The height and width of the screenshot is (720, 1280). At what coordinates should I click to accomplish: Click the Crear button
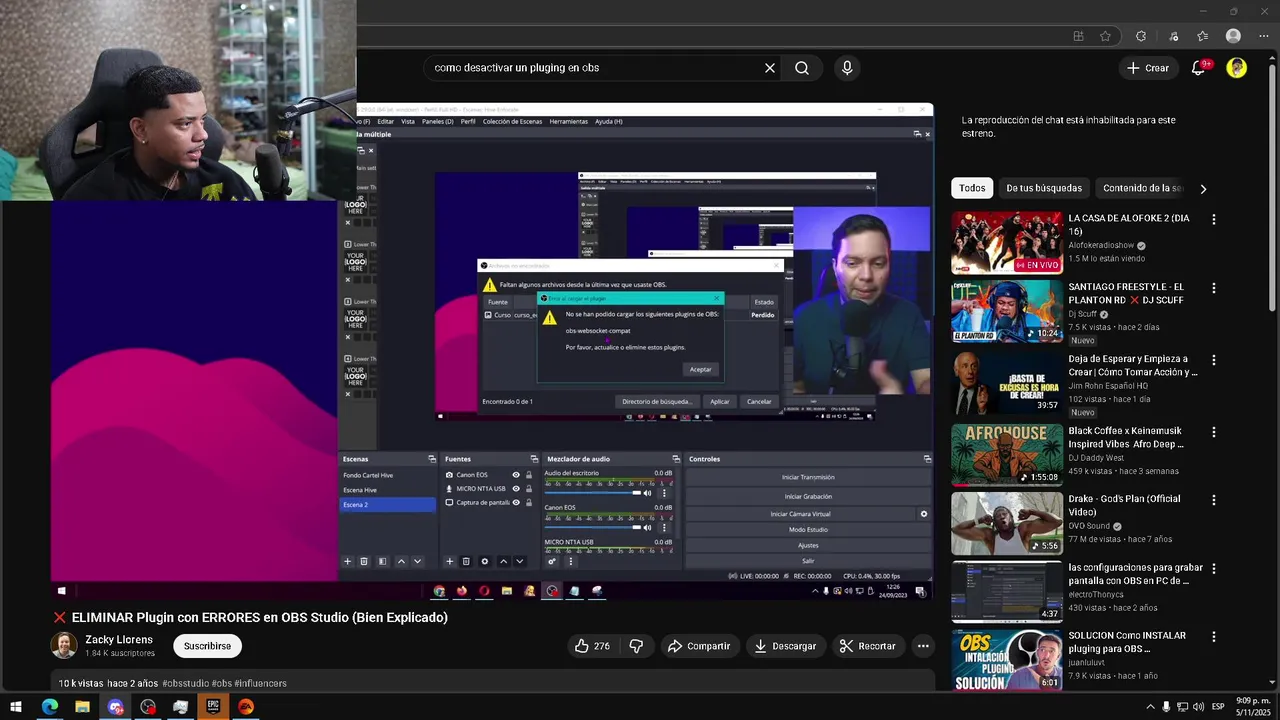point(1148,68)
